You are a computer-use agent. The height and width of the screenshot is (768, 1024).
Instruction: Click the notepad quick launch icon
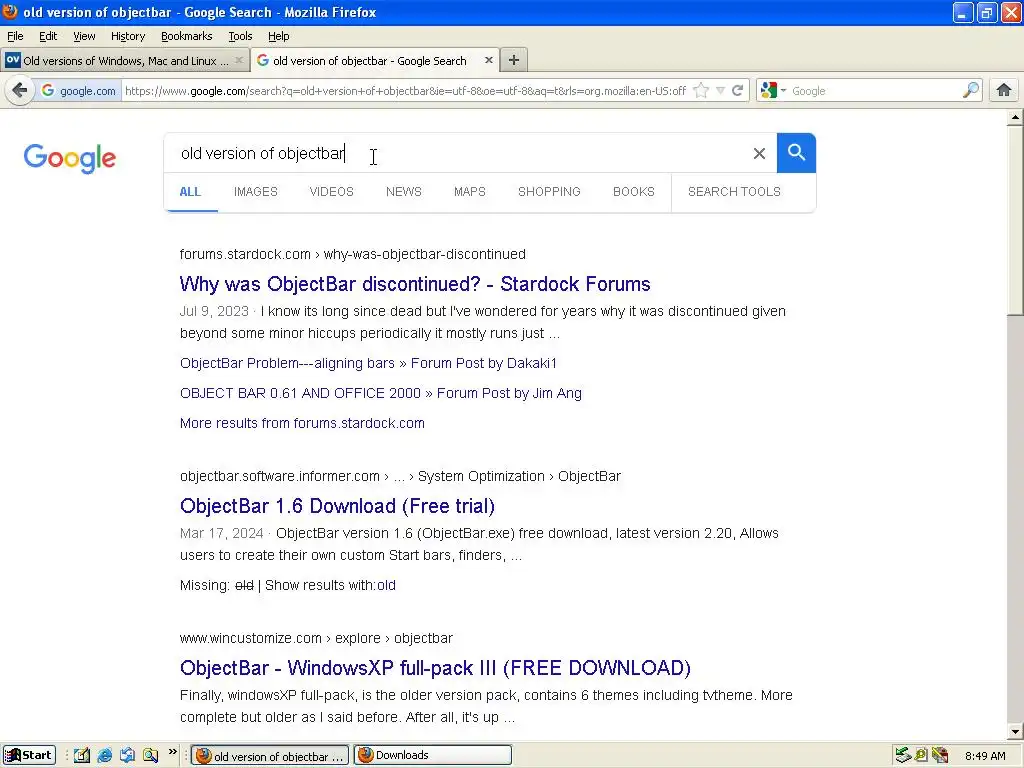[82, 755]
